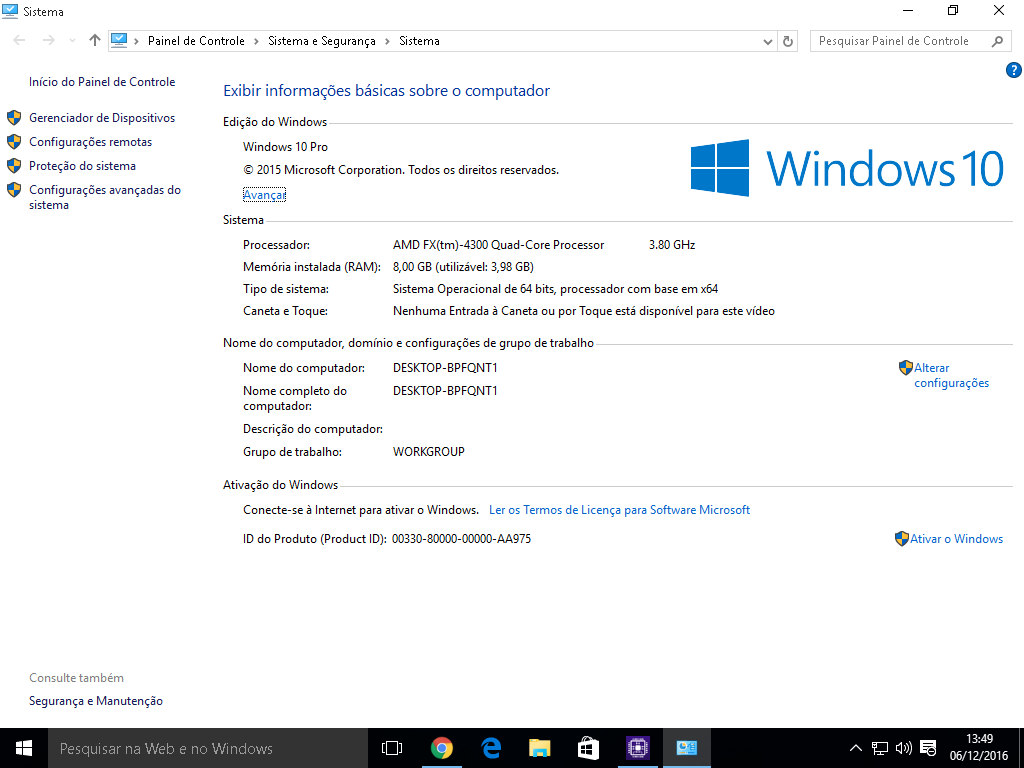The width and height of the screenshot is (1024, 768).
Task: Open File Explorer from the taskbar
Action: coord(539,748)
